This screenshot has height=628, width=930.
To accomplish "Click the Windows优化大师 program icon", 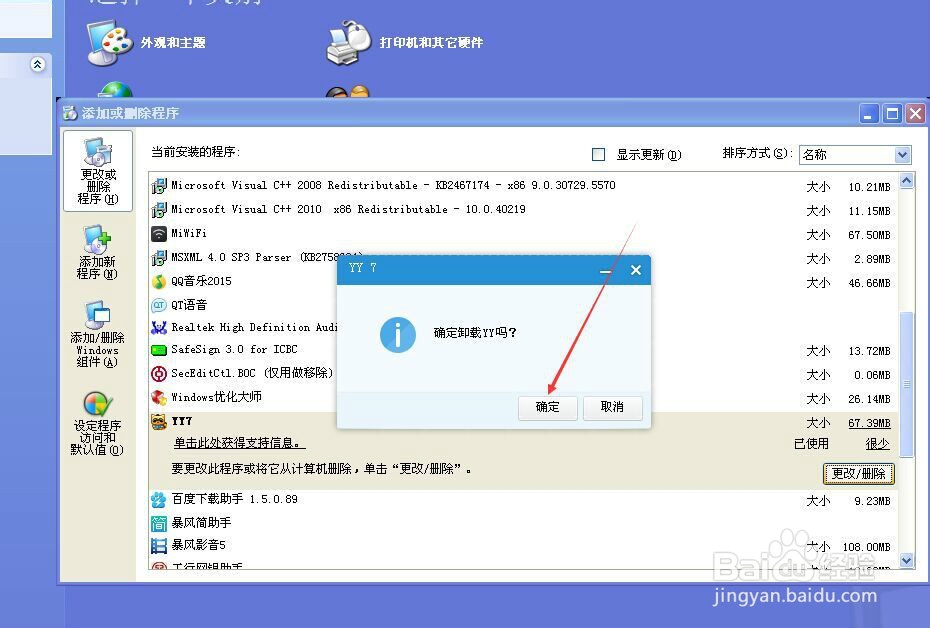I will tap(158, 397).
